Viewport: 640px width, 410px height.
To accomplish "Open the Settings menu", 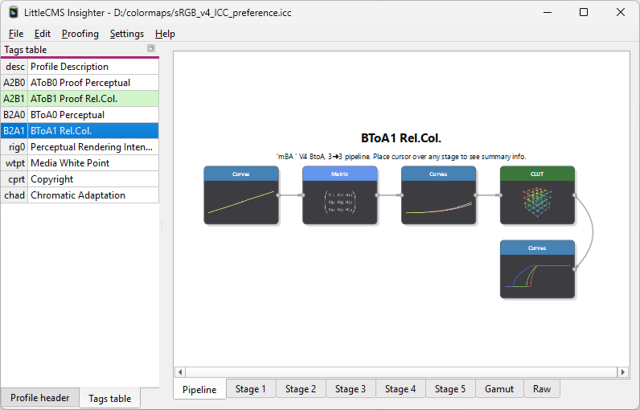I will coord(127,33).
